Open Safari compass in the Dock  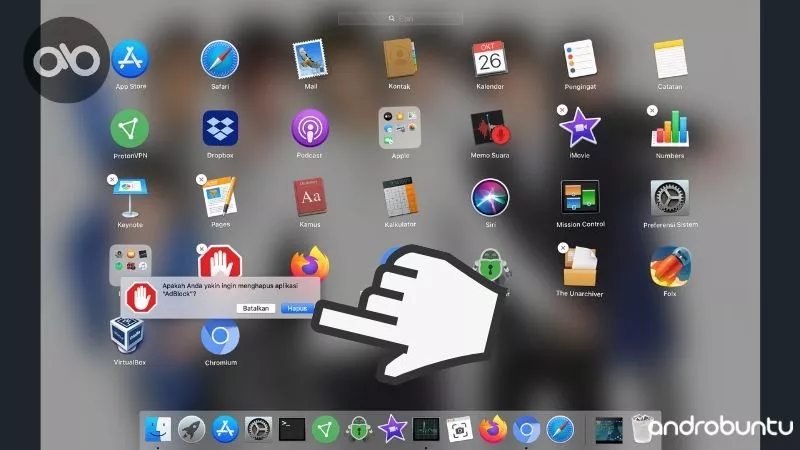coord(560,429)
